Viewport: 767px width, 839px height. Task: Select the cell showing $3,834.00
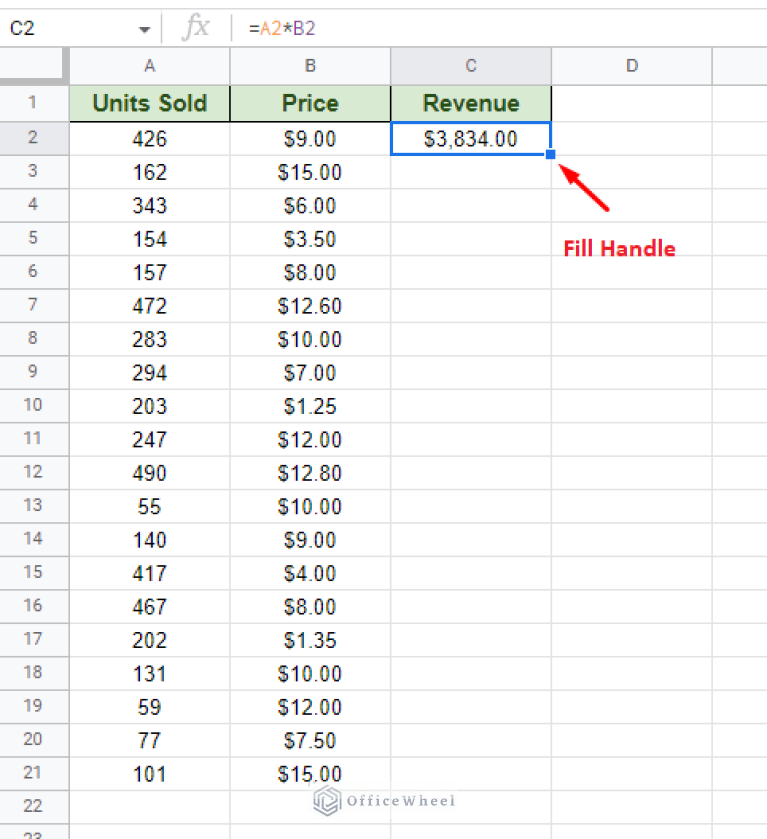point(471,139)
